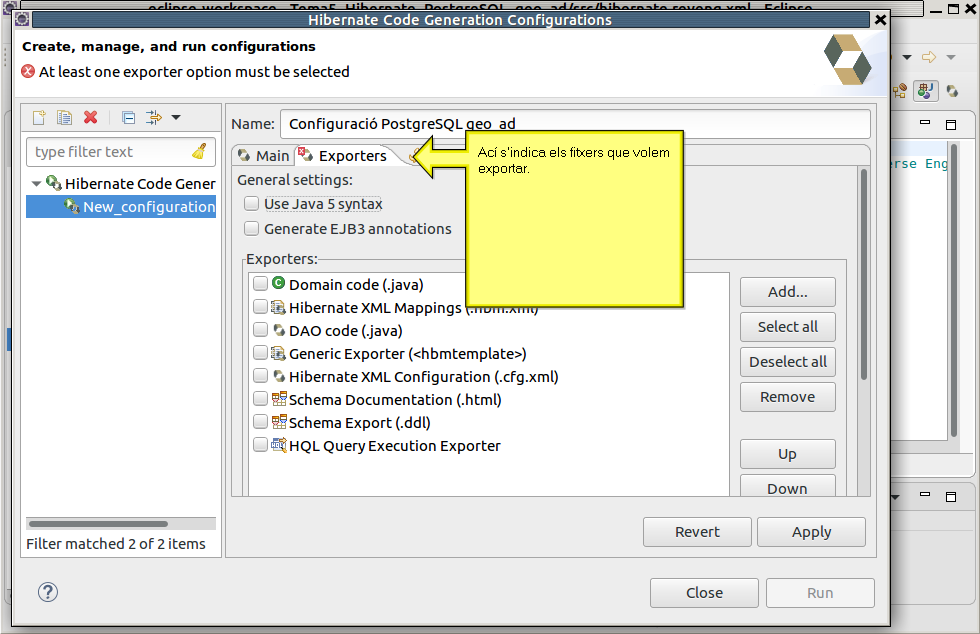The image size is (980, 634).
Task: Open the forward arrow dropdown in Eclipse toolbar
Action: pyautogui.click(x=951, y=57)
